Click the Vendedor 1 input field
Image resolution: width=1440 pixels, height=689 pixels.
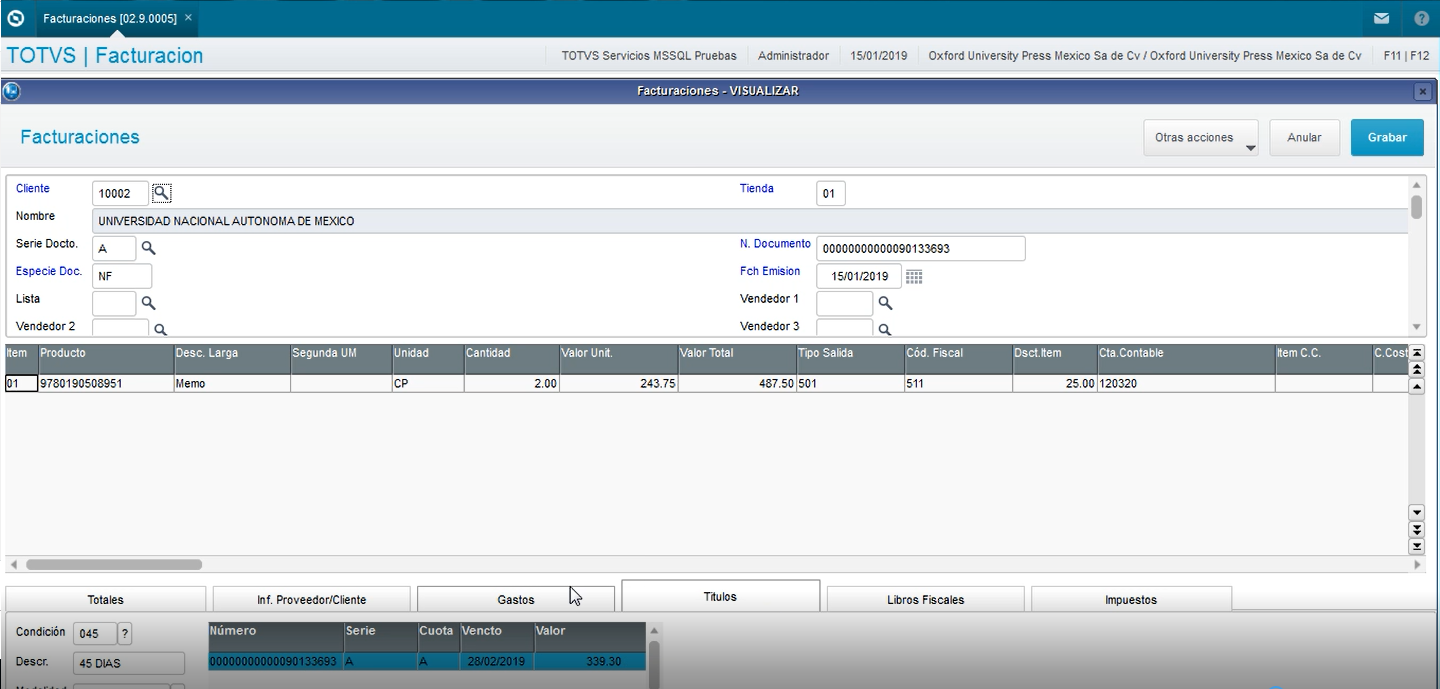point(845,303)
